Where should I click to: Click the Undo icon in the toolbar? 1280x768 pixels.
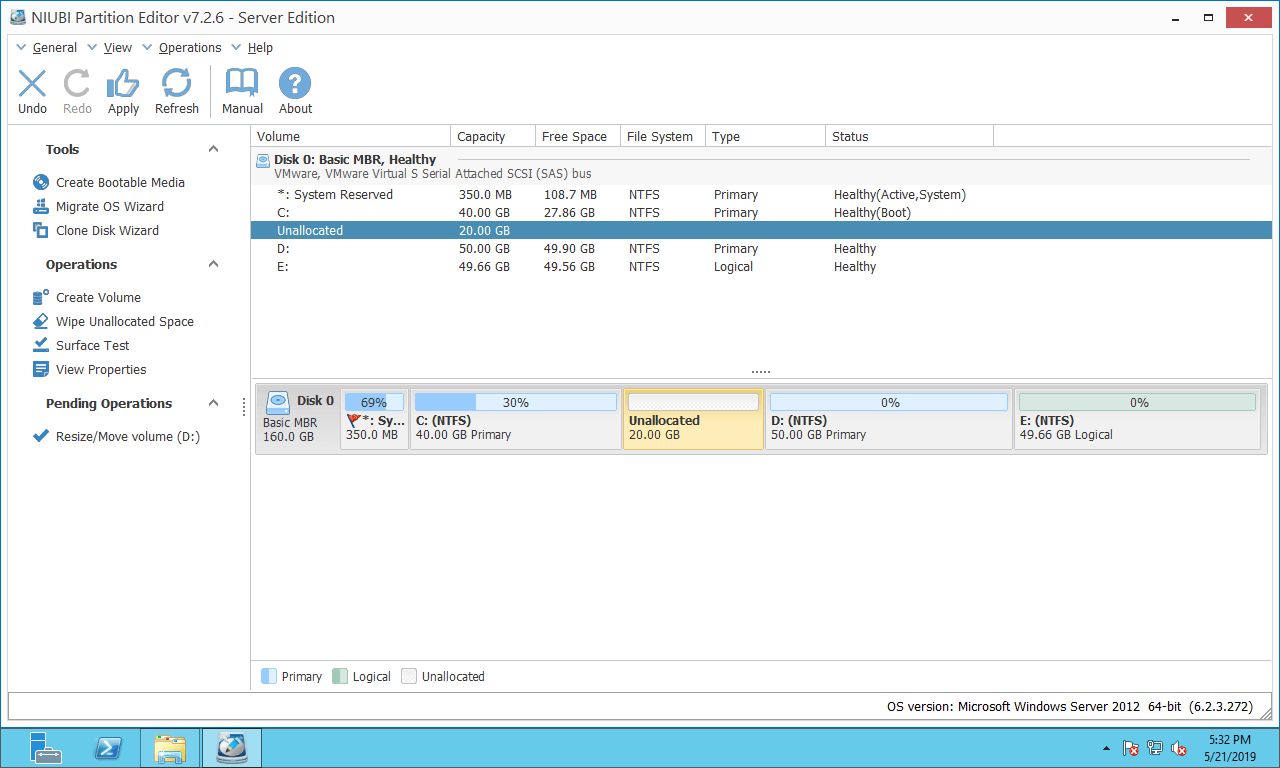31,90
